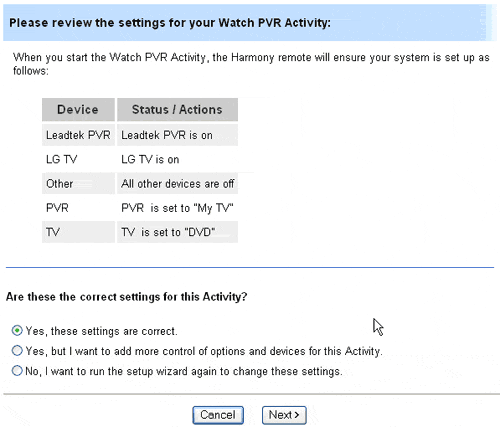Click the Device column header
This screenshot has height=427, width=500.
pos(78,110)
